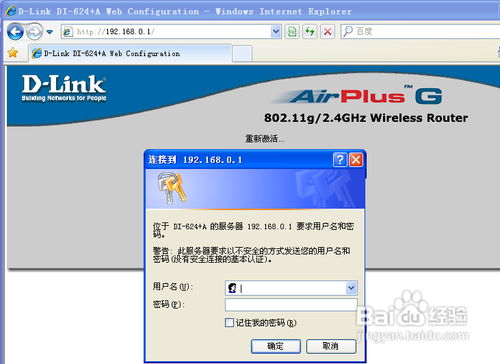
Task: Tick the 记住我的密码 checkbox
Action: click(229, 322)
